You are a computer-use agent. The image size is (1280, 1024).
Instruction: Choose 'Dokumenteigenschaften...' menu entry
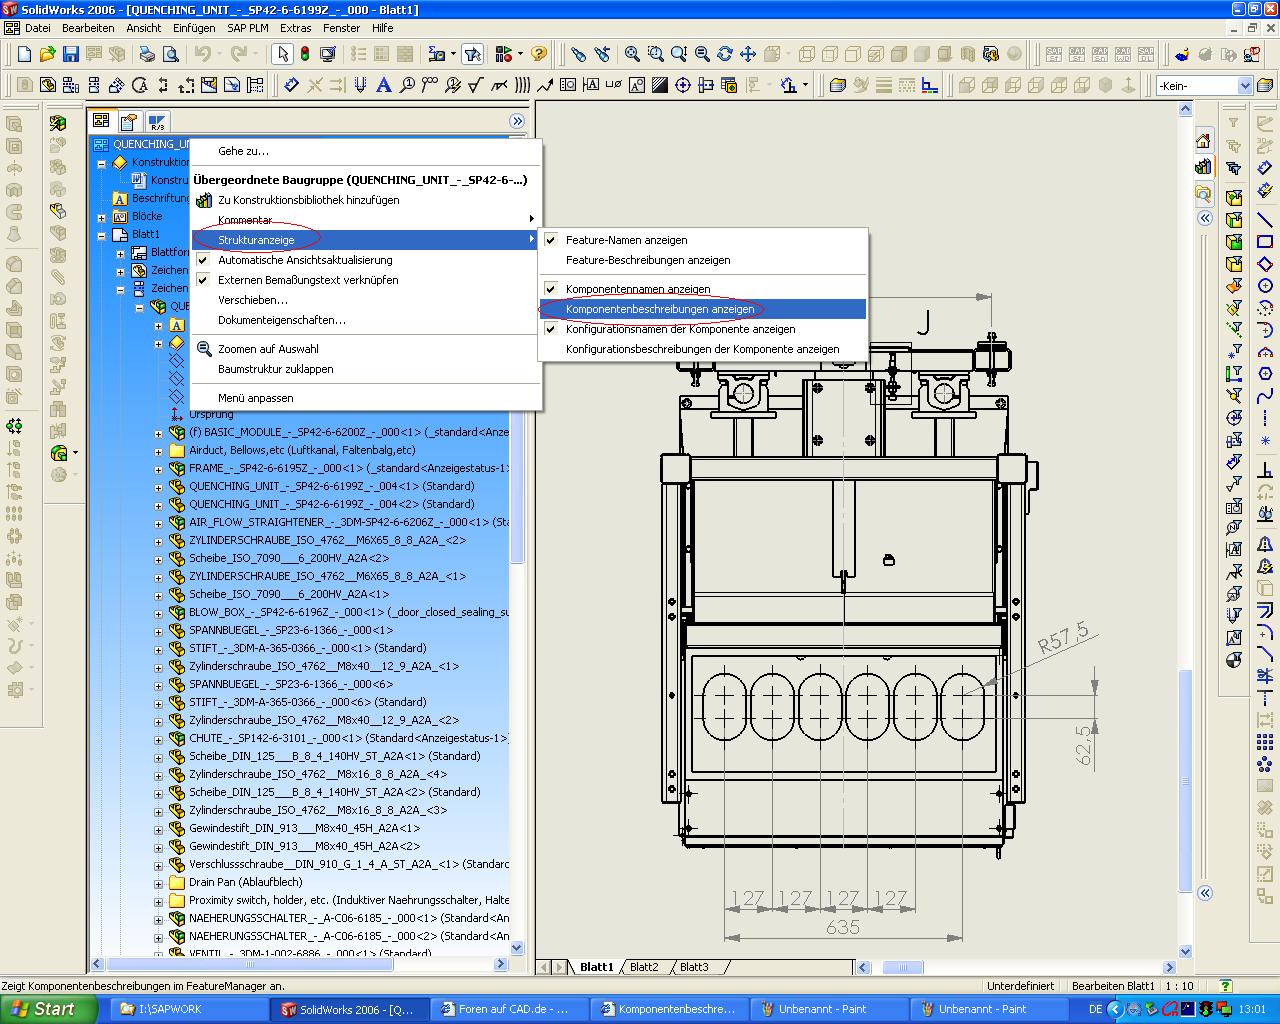pos(366,320)
